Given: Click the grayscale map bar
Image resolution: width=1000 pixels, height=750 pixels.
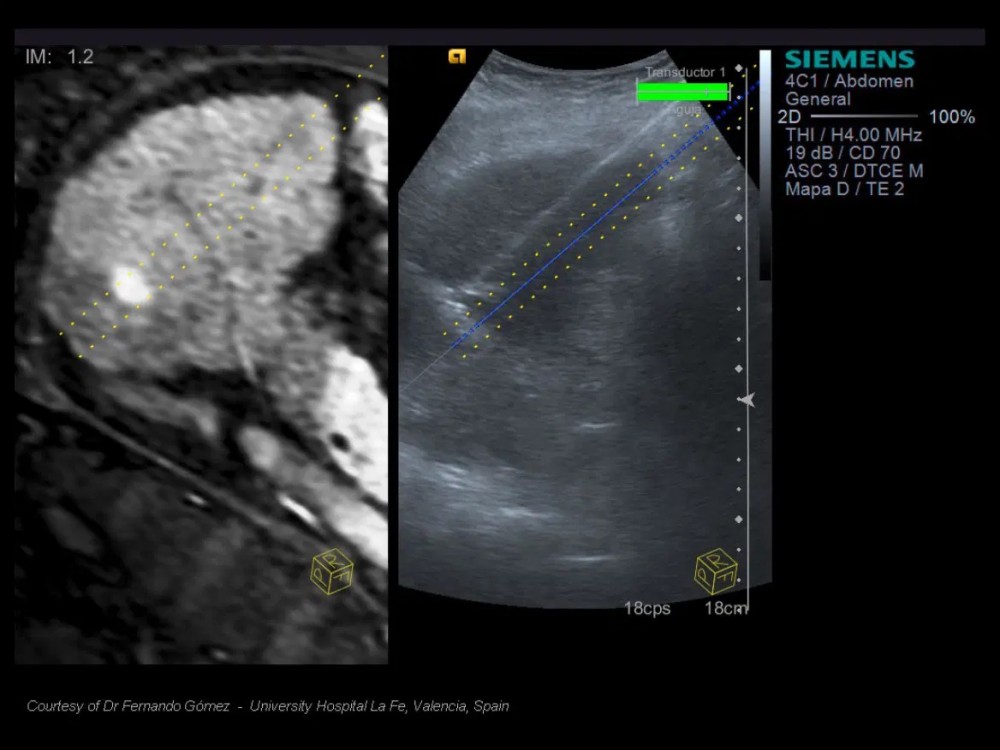Looking at the screenshot, I should pos(765,160).
